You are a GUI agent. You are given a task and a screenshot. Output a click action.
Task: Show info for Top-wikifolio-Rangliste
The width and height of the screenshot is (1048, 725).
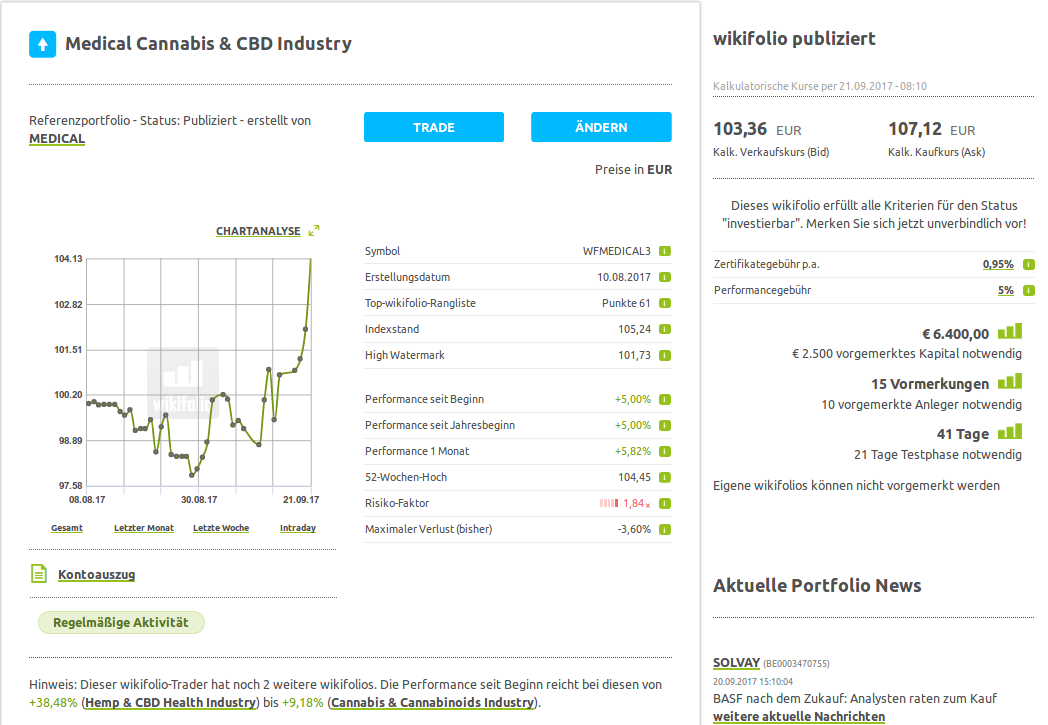(x=664, y=304)
